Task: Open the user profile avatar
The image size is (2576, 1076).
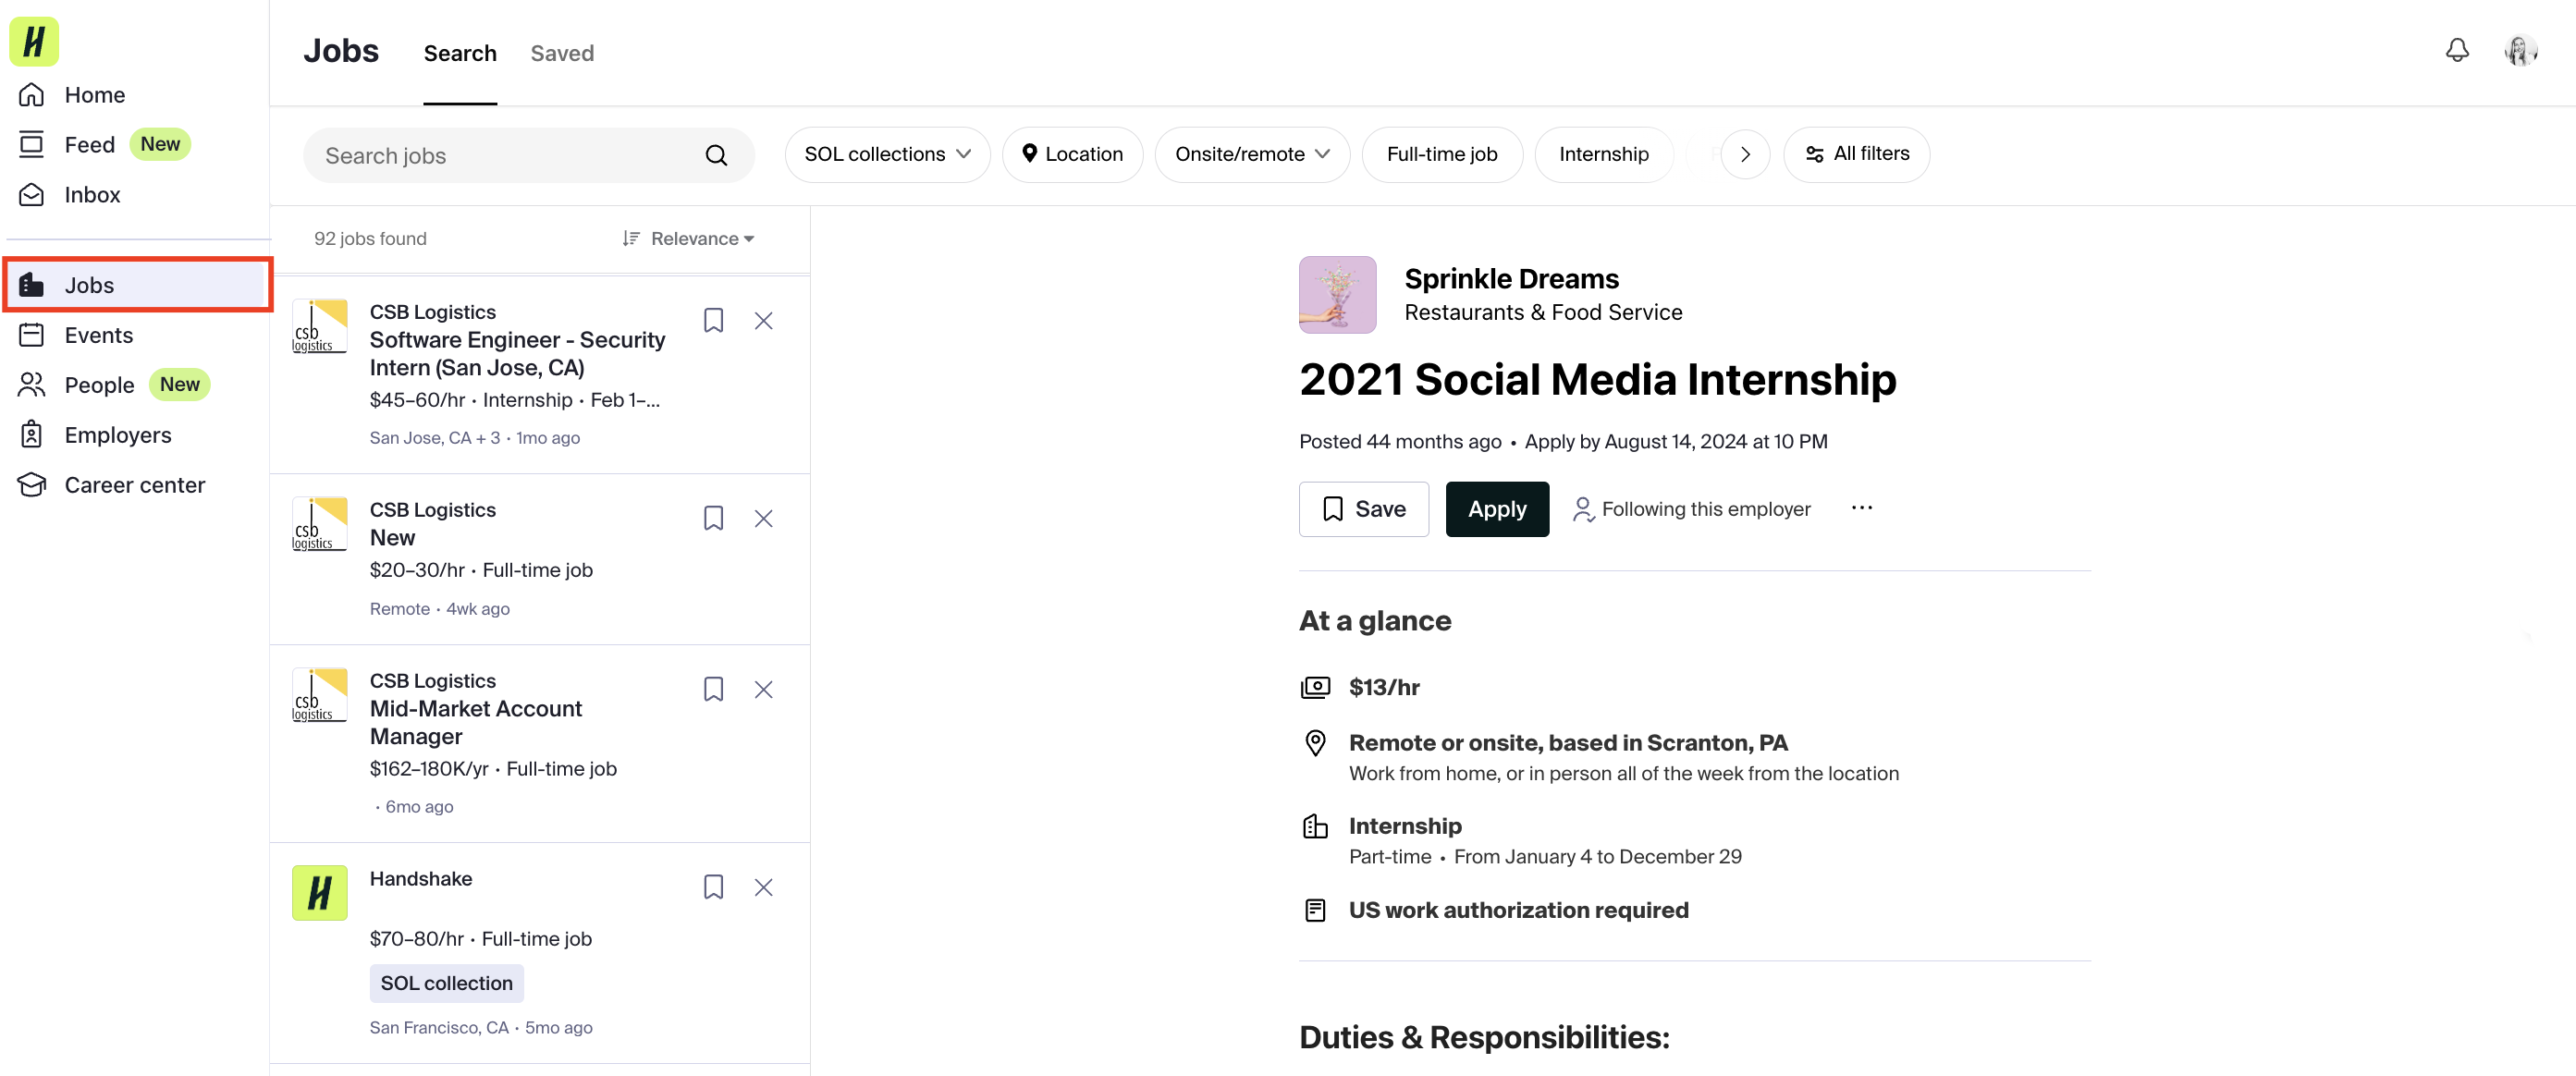Action: [2520, 50]
